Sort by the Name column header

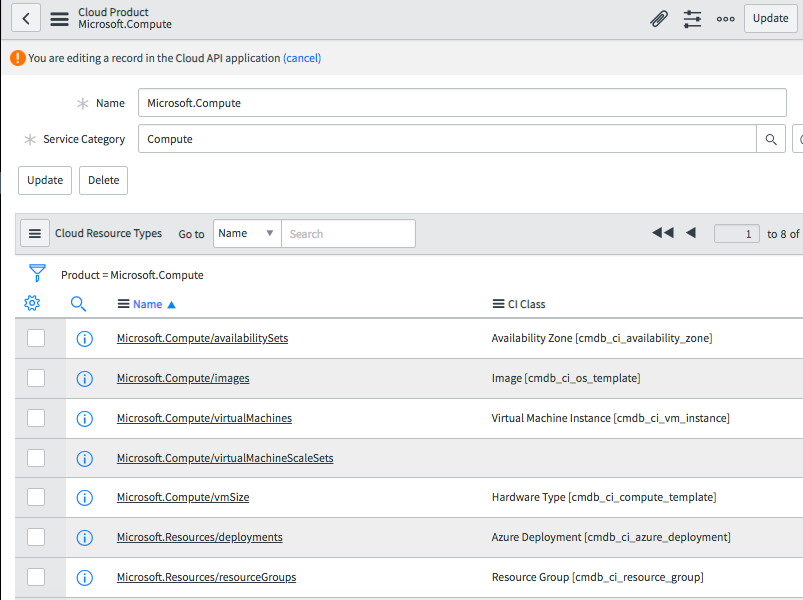[x=147, y=305]
